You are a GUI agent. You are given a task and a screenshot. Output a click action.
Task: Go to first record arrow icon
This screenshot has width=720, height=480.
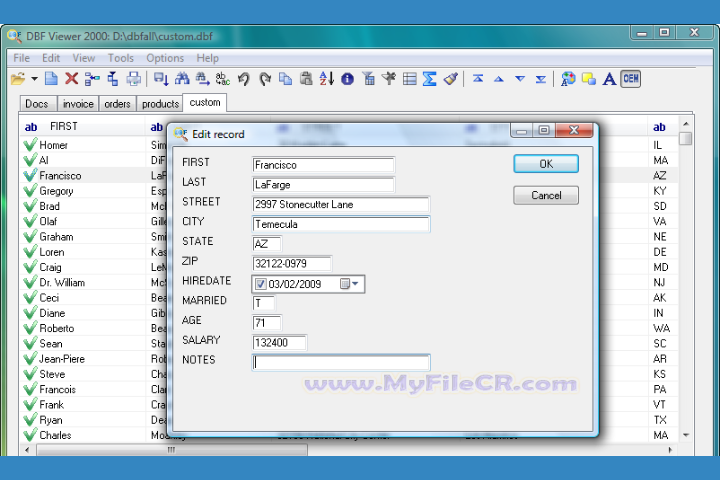coord(478,79)
